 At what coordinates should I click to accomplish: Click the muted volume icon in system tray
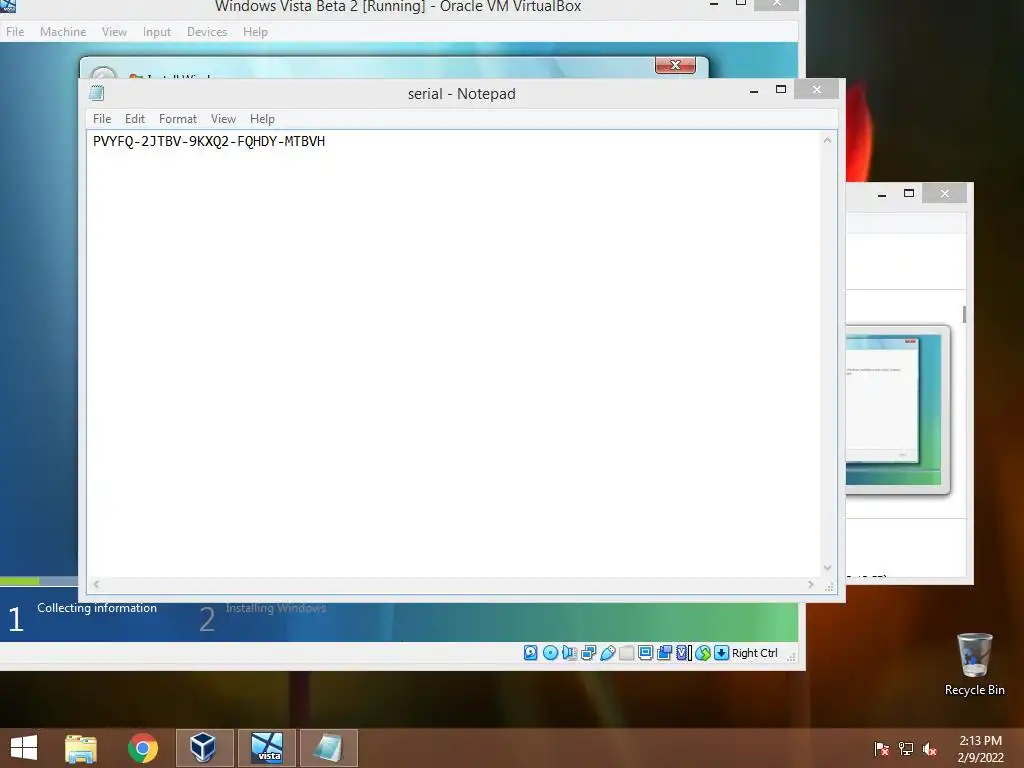click(930, 749)
